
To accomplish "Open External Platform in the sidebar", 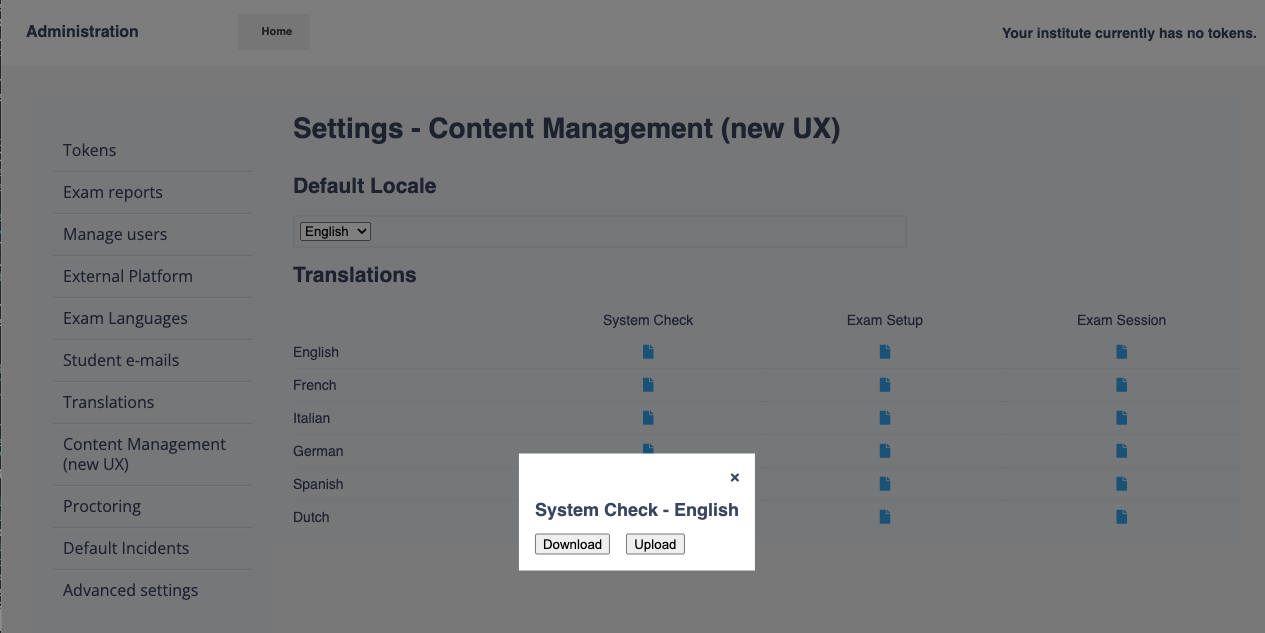I will (x=127, y=276).
